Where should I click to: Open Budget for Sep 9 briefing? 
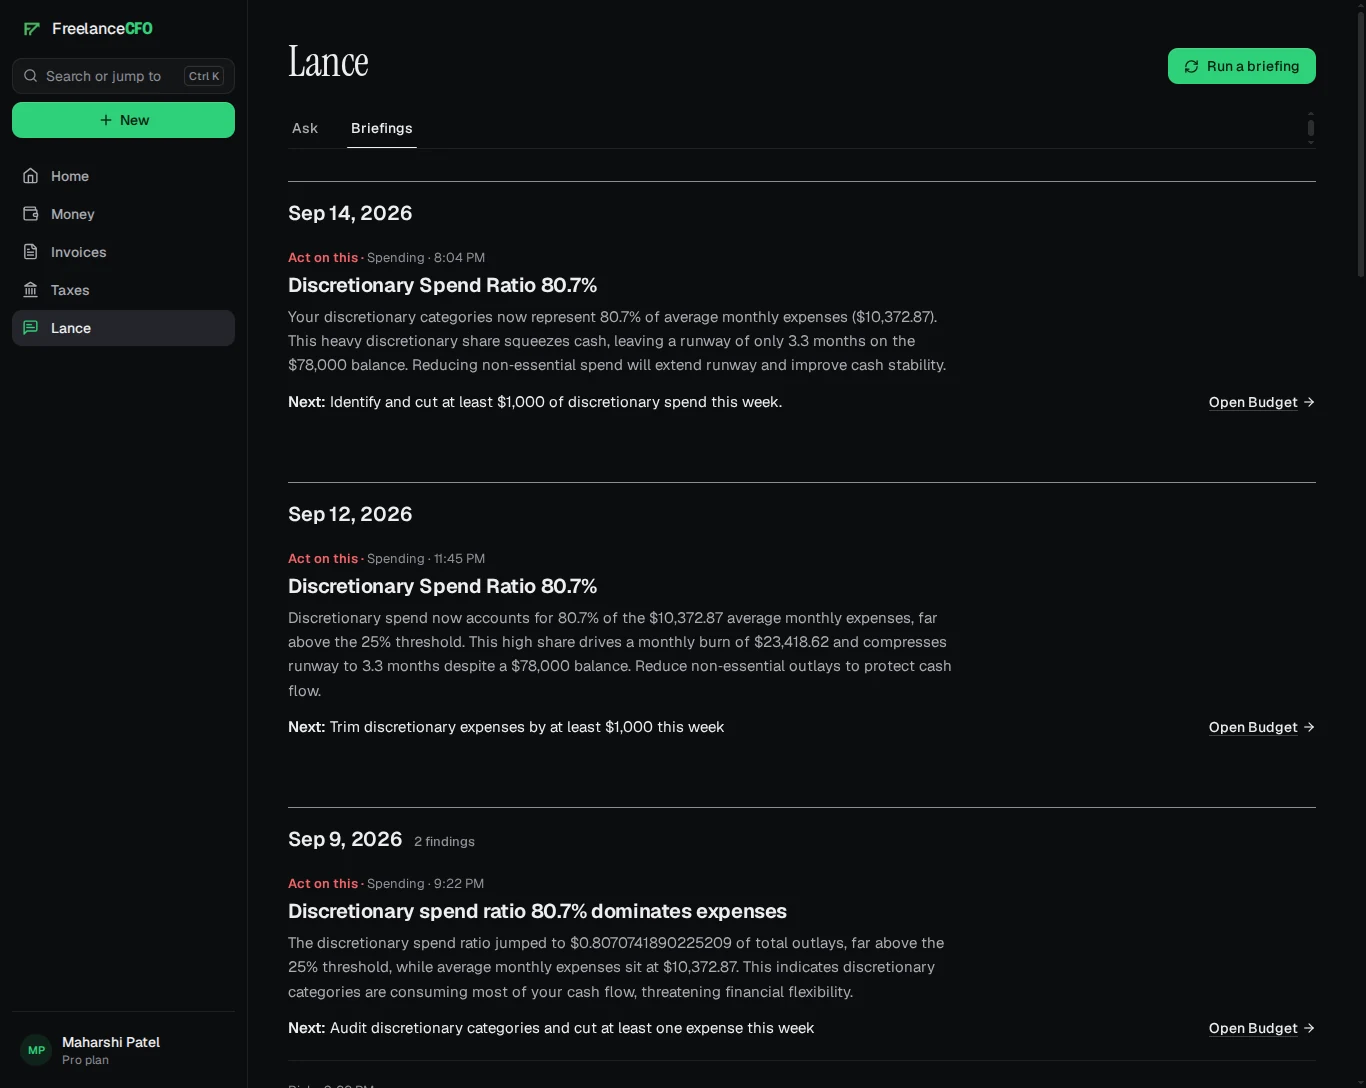pyautogui.click(x=1262, y=1028)
